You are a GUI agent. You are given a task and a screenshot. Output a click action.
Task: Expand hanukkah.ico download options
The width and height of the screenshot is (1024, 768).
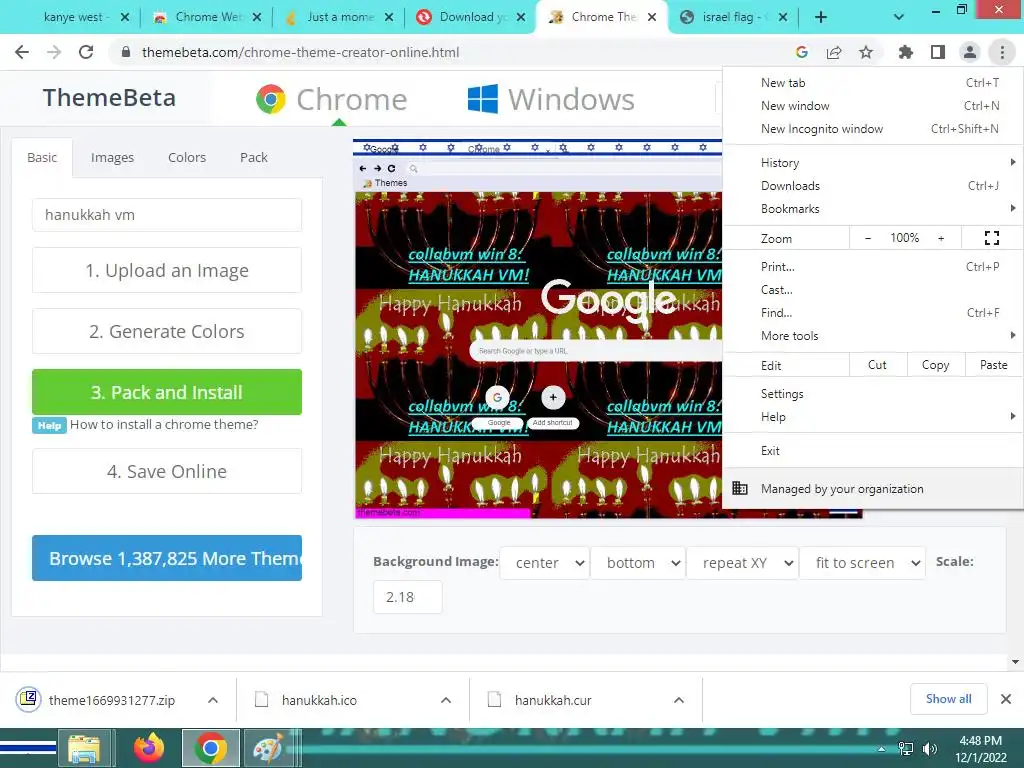(x=446, y=700)
